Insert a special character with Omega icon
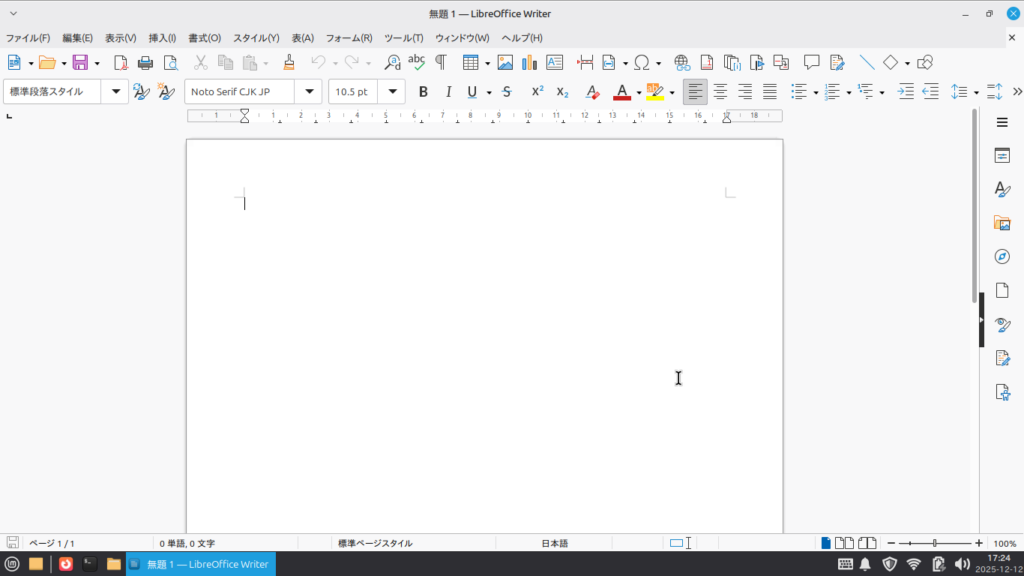 (641, 63)
